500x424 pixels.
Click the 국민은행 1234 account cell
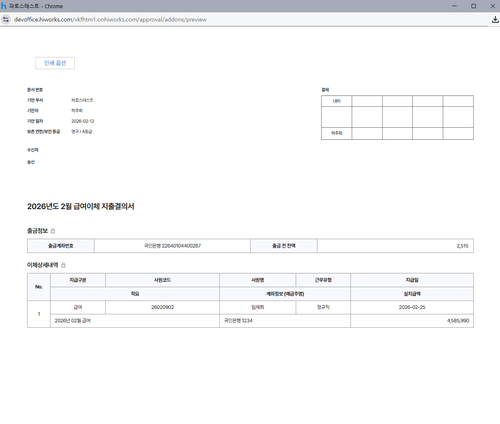click(x=285, y=321)
